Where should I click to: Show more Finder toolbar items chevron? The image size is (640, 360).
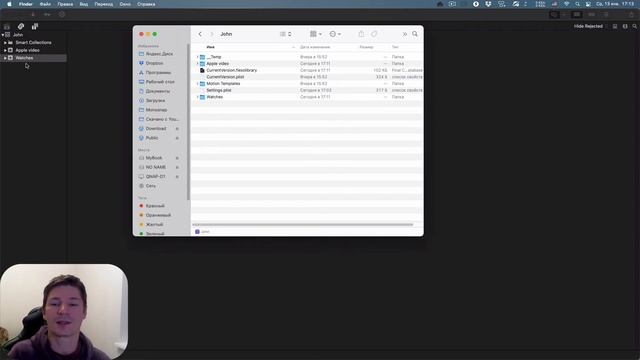pyautogui.click(x=404, y=34)
